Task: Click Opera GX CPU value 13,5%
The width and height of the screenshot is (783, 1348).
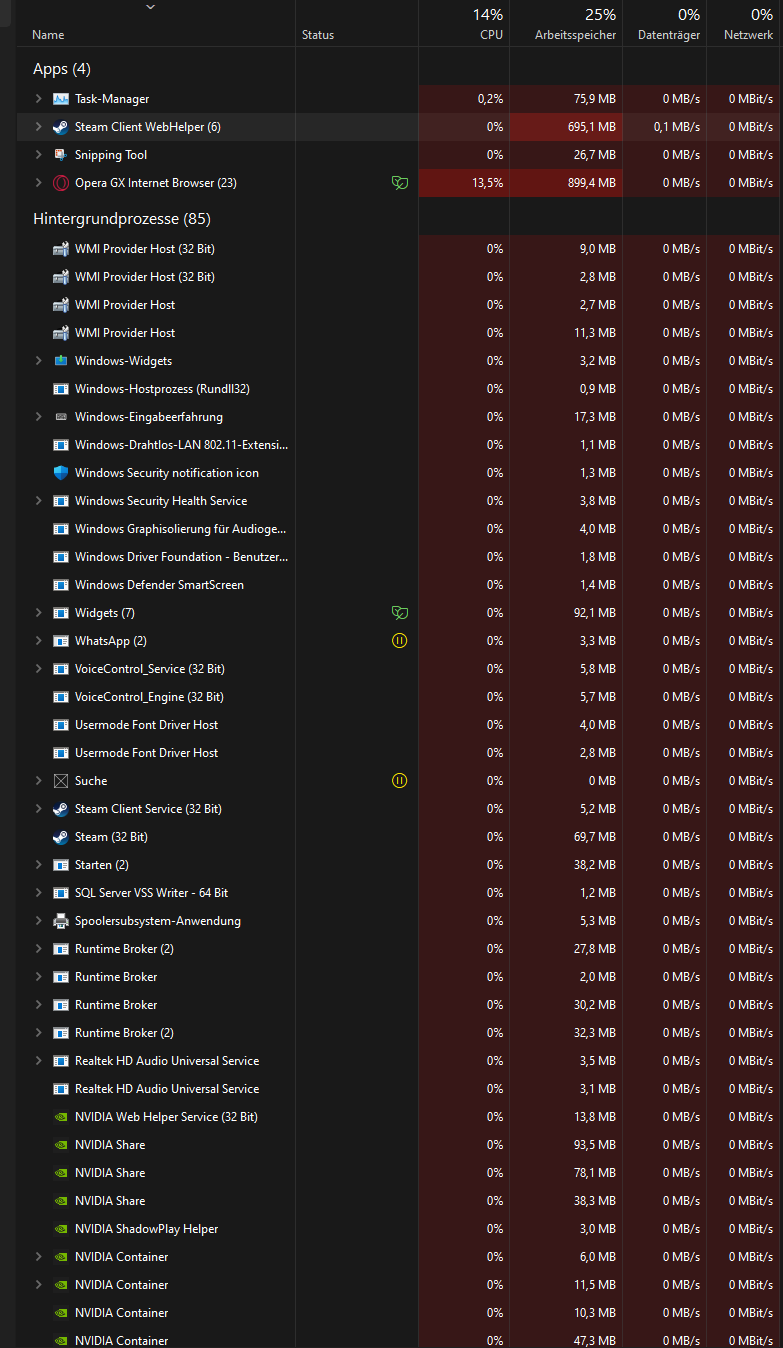Action: (x=487, y=183)
